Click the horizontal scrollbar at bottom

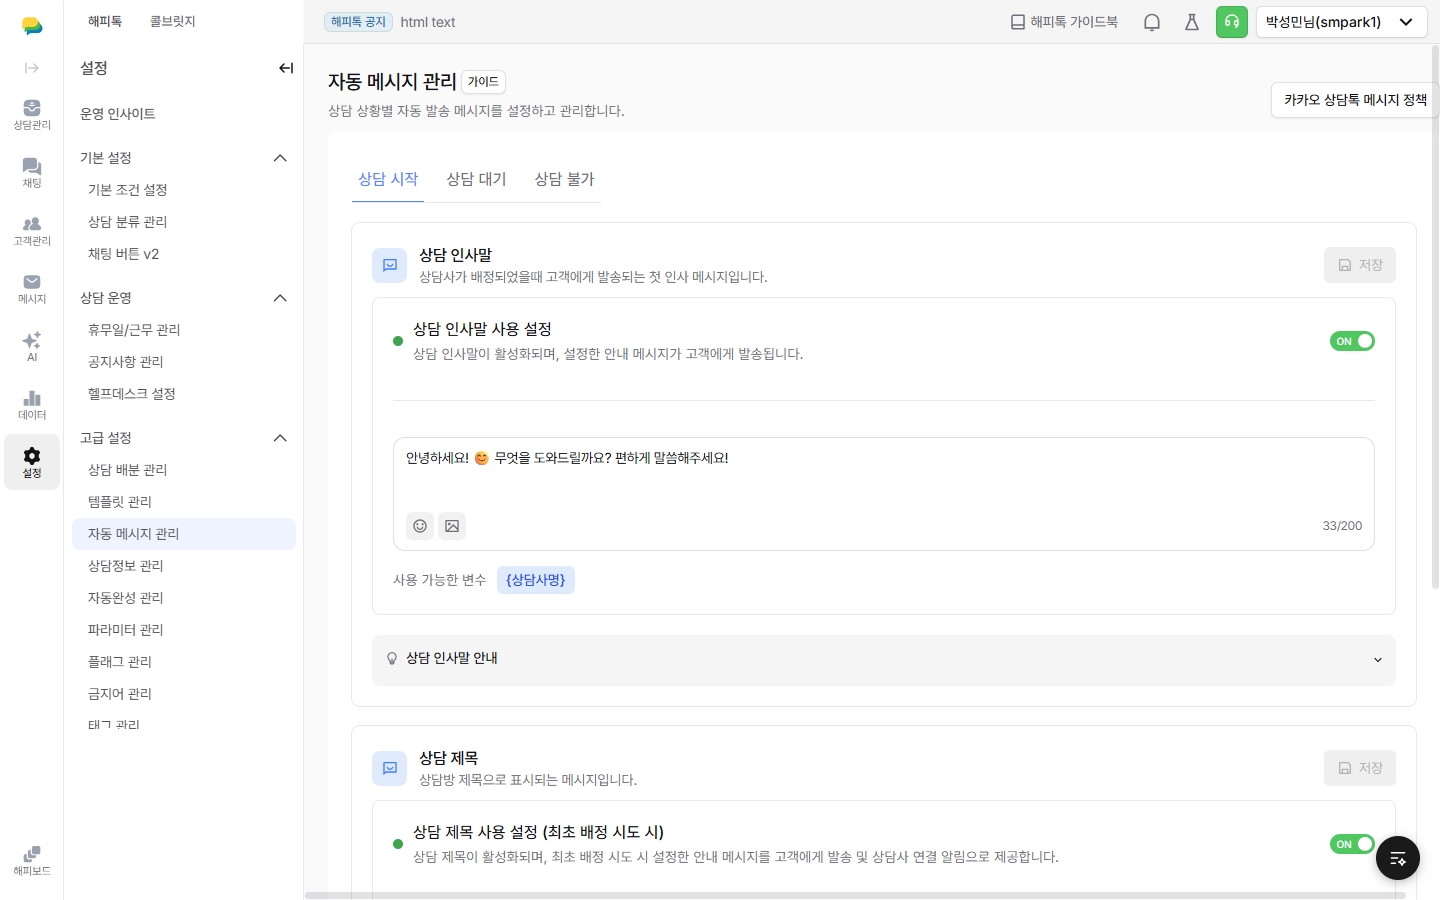[856, 895]
